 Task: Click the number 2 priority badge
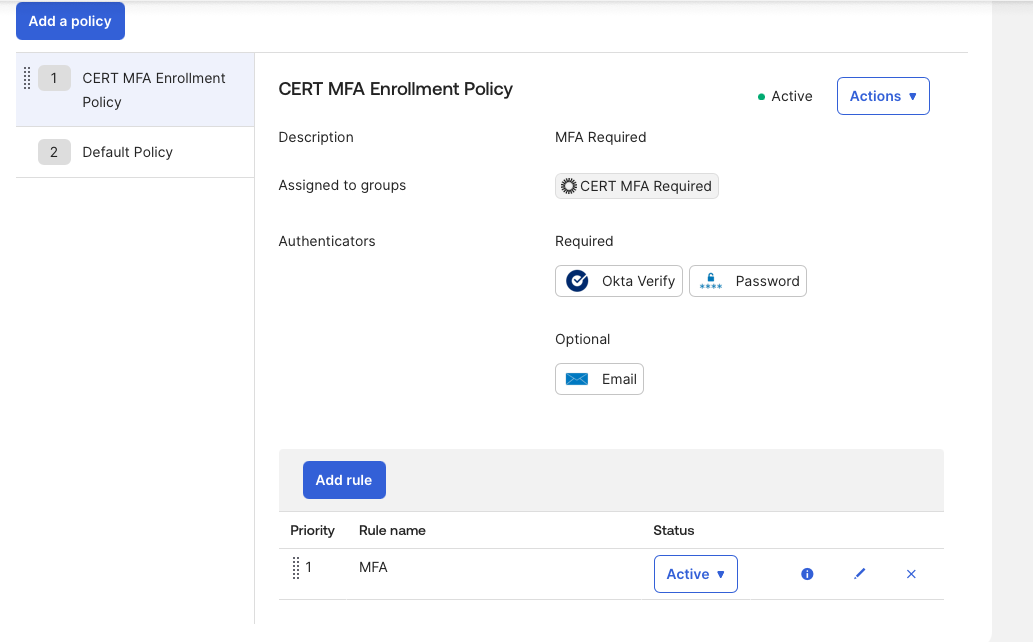point(54,152)
